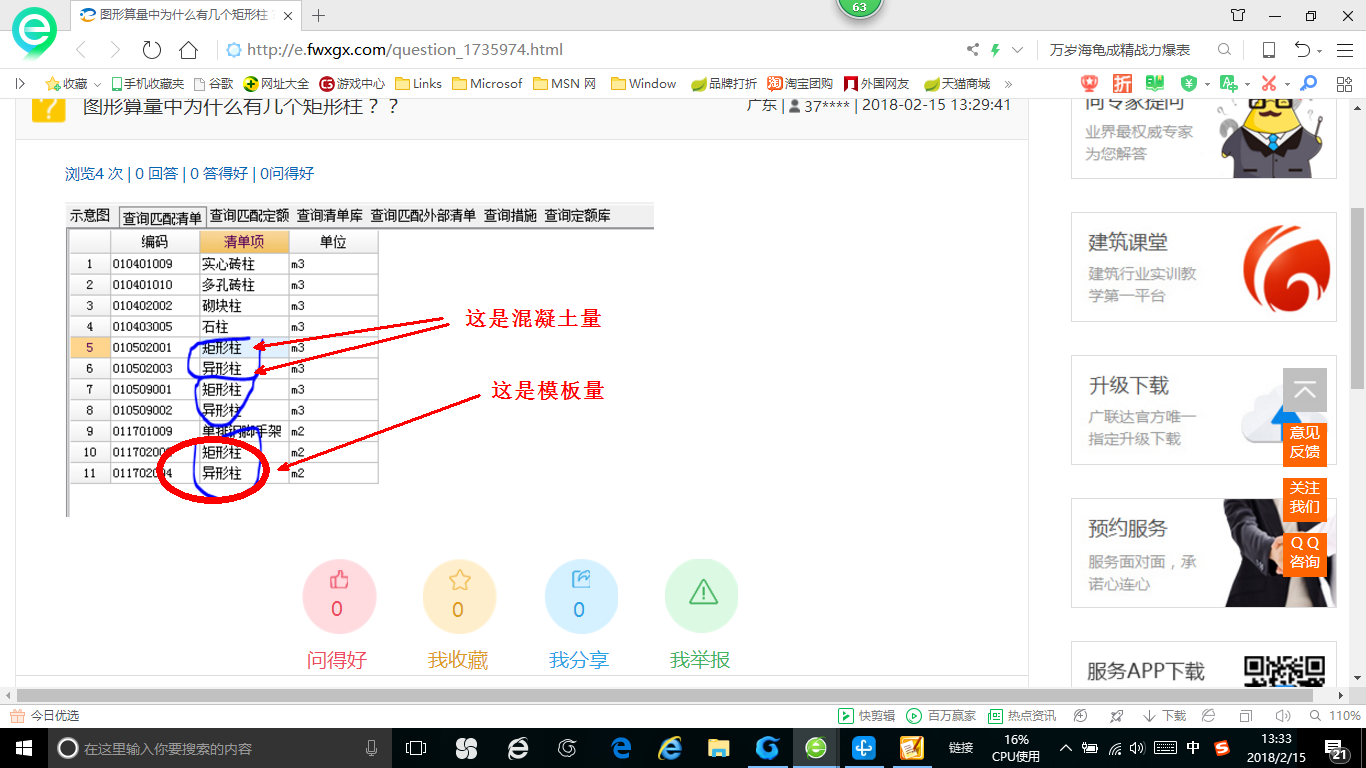Viewport: 1366px width, 768px height.
Task: Open a new tab with the plus icon
Action: pyautogui.click(x=319, y=15)
